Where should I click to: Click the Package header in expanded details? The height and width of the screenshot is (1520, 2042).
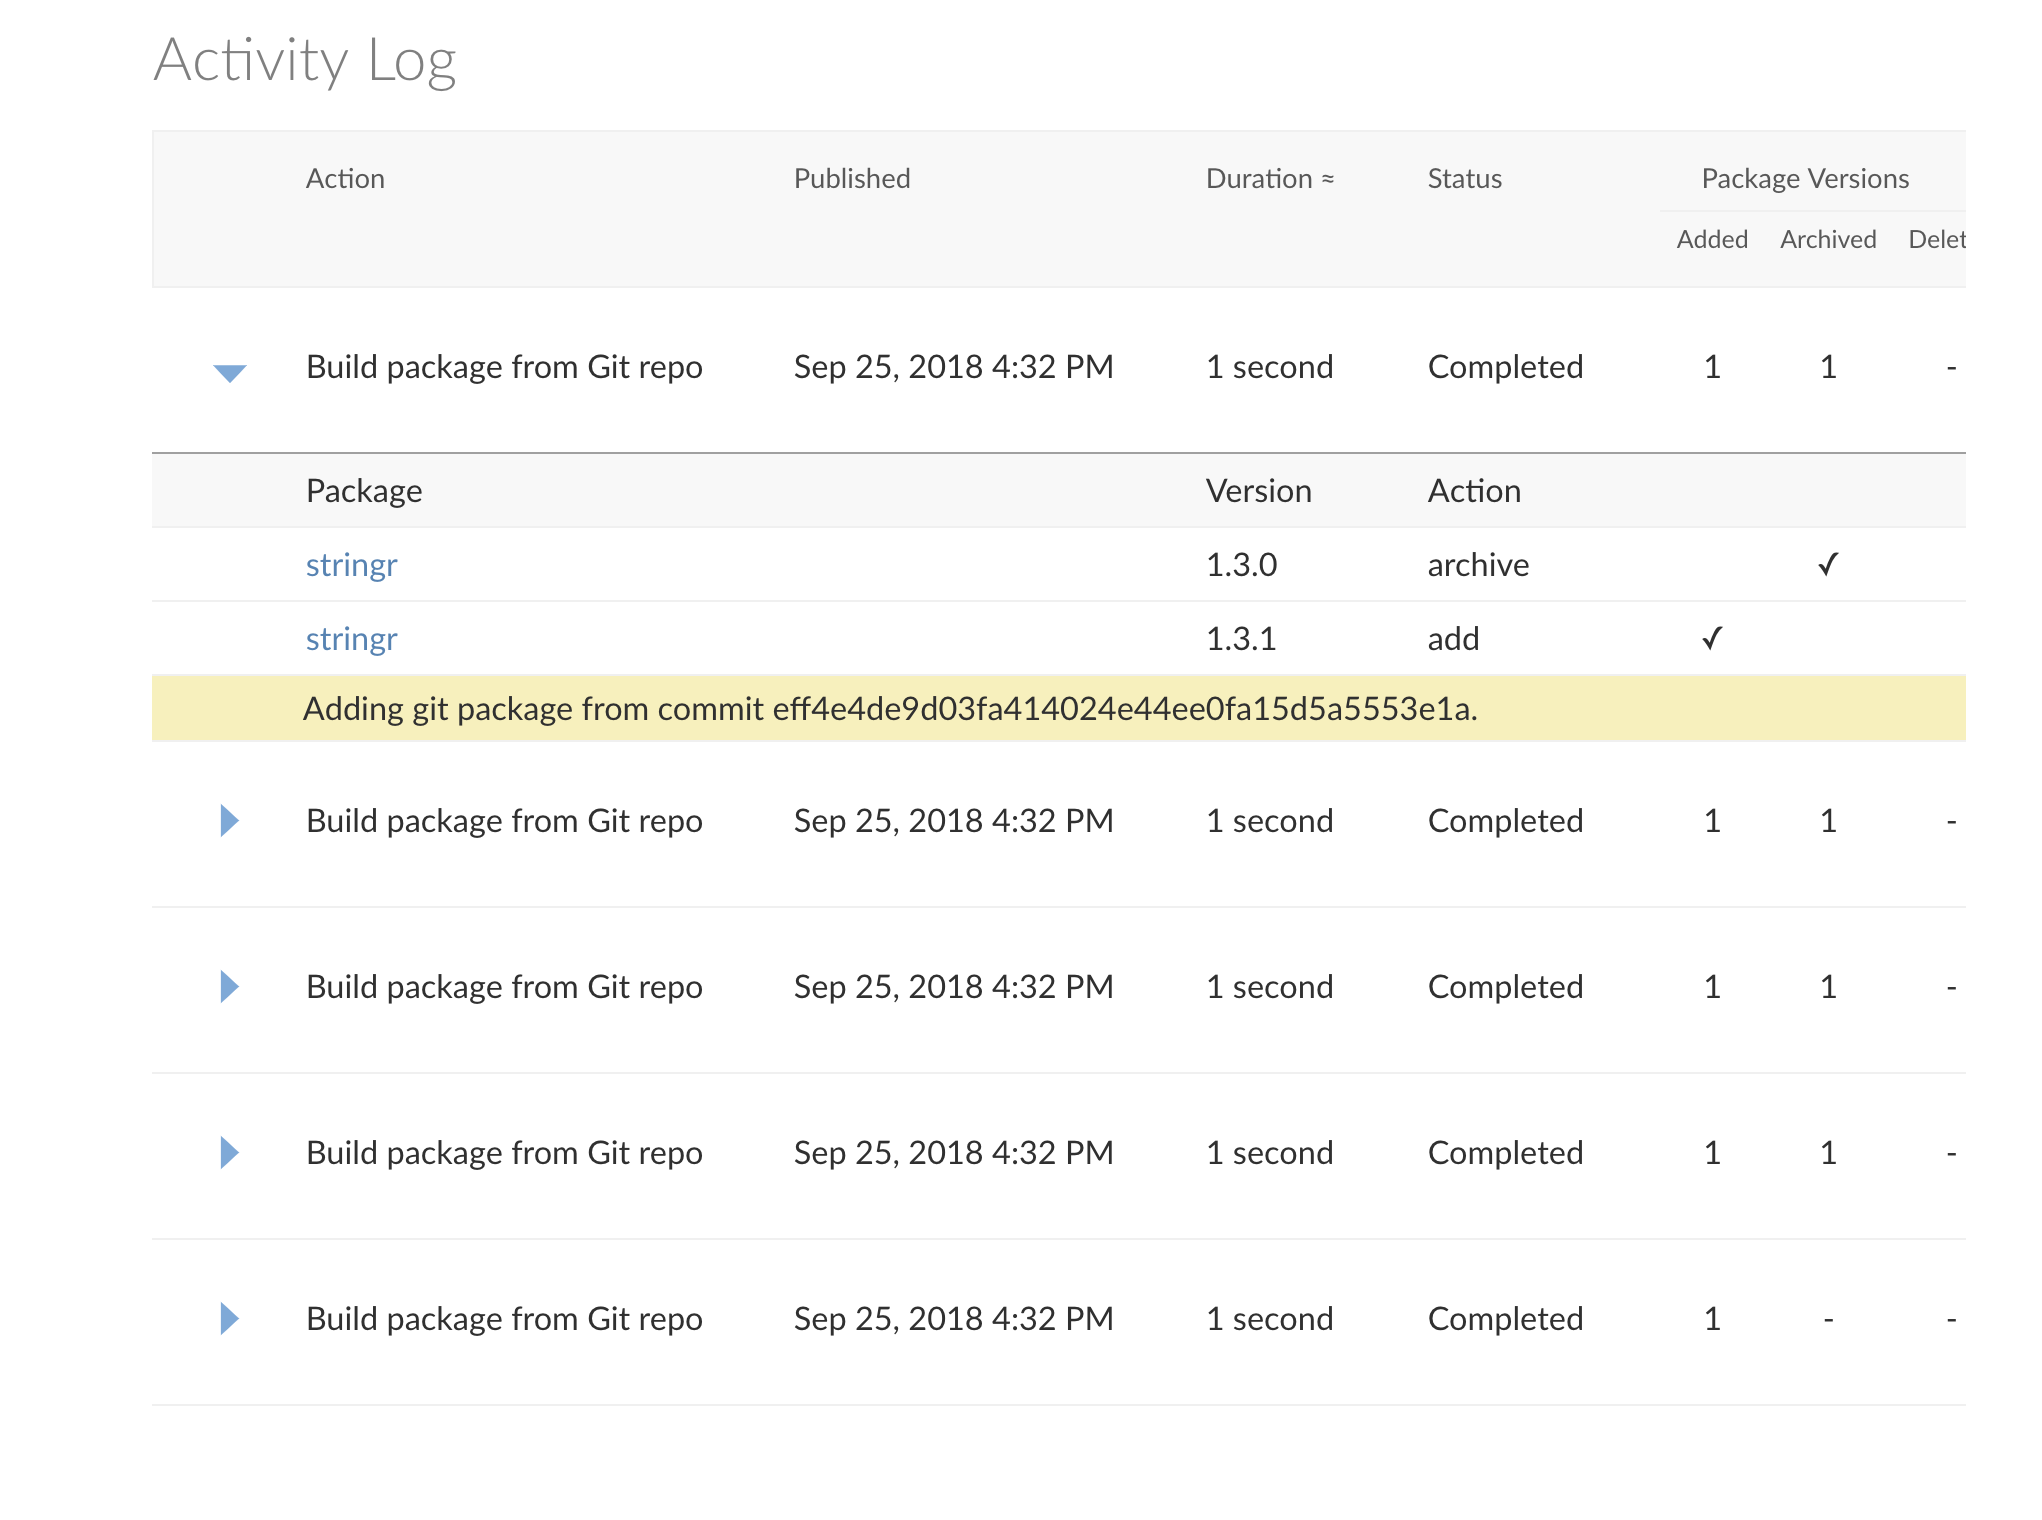tap(364, 491)
